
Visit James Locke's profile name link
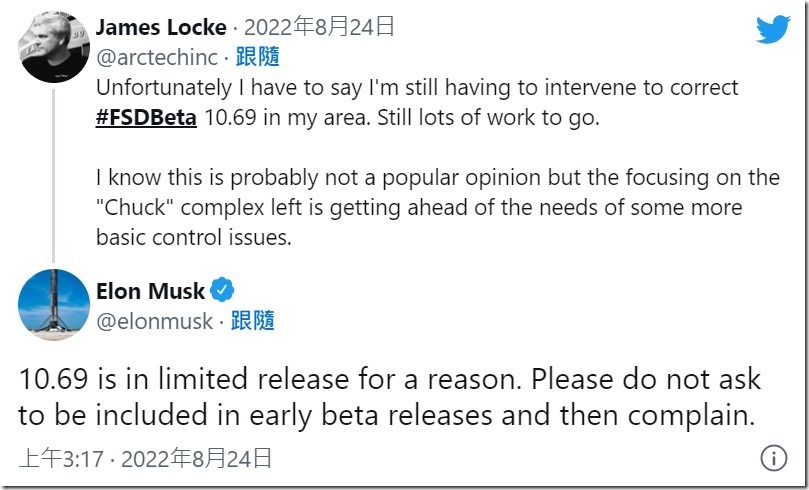point(158,29)
